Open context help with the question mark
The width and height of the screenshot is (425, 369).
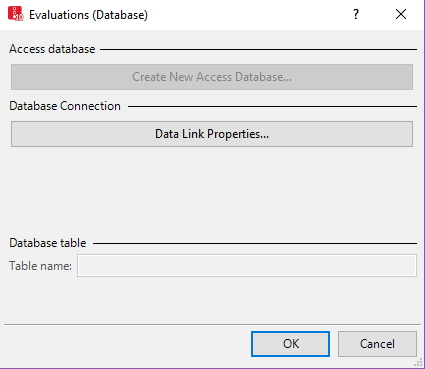pos(356,14)
